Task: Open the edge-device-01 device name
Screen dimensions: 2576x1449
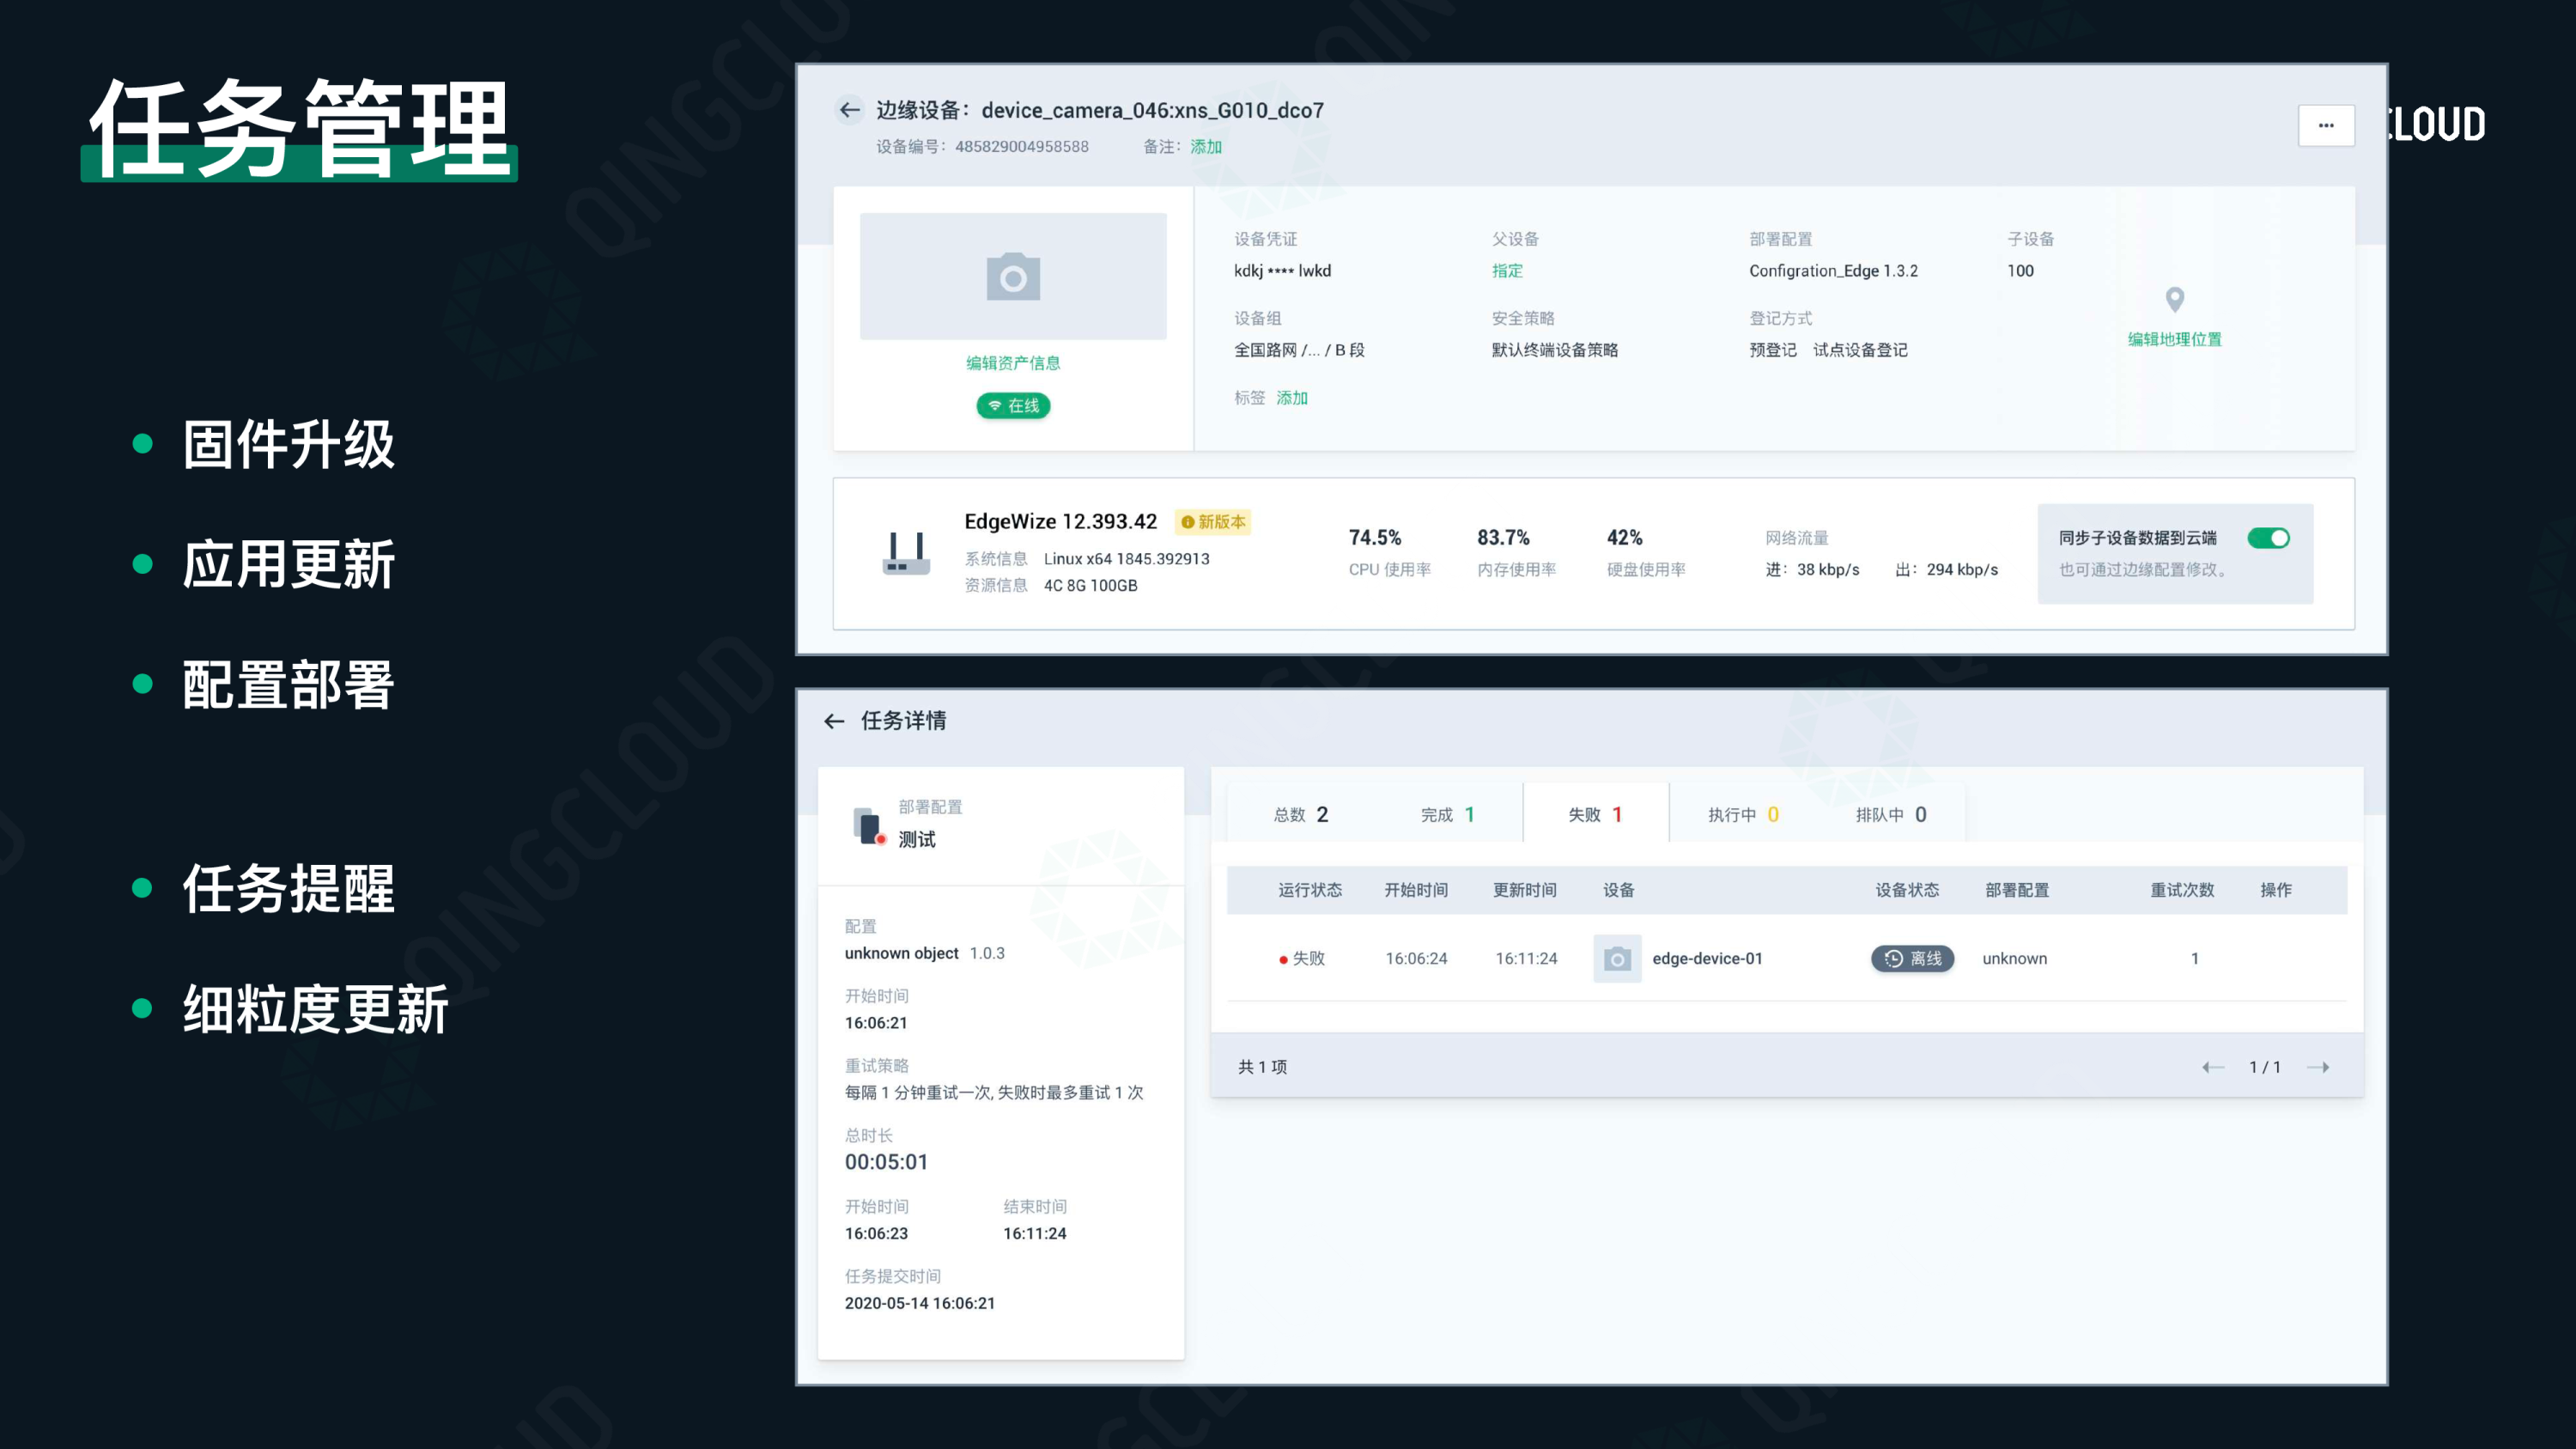Action: (x=1707, y=959)
